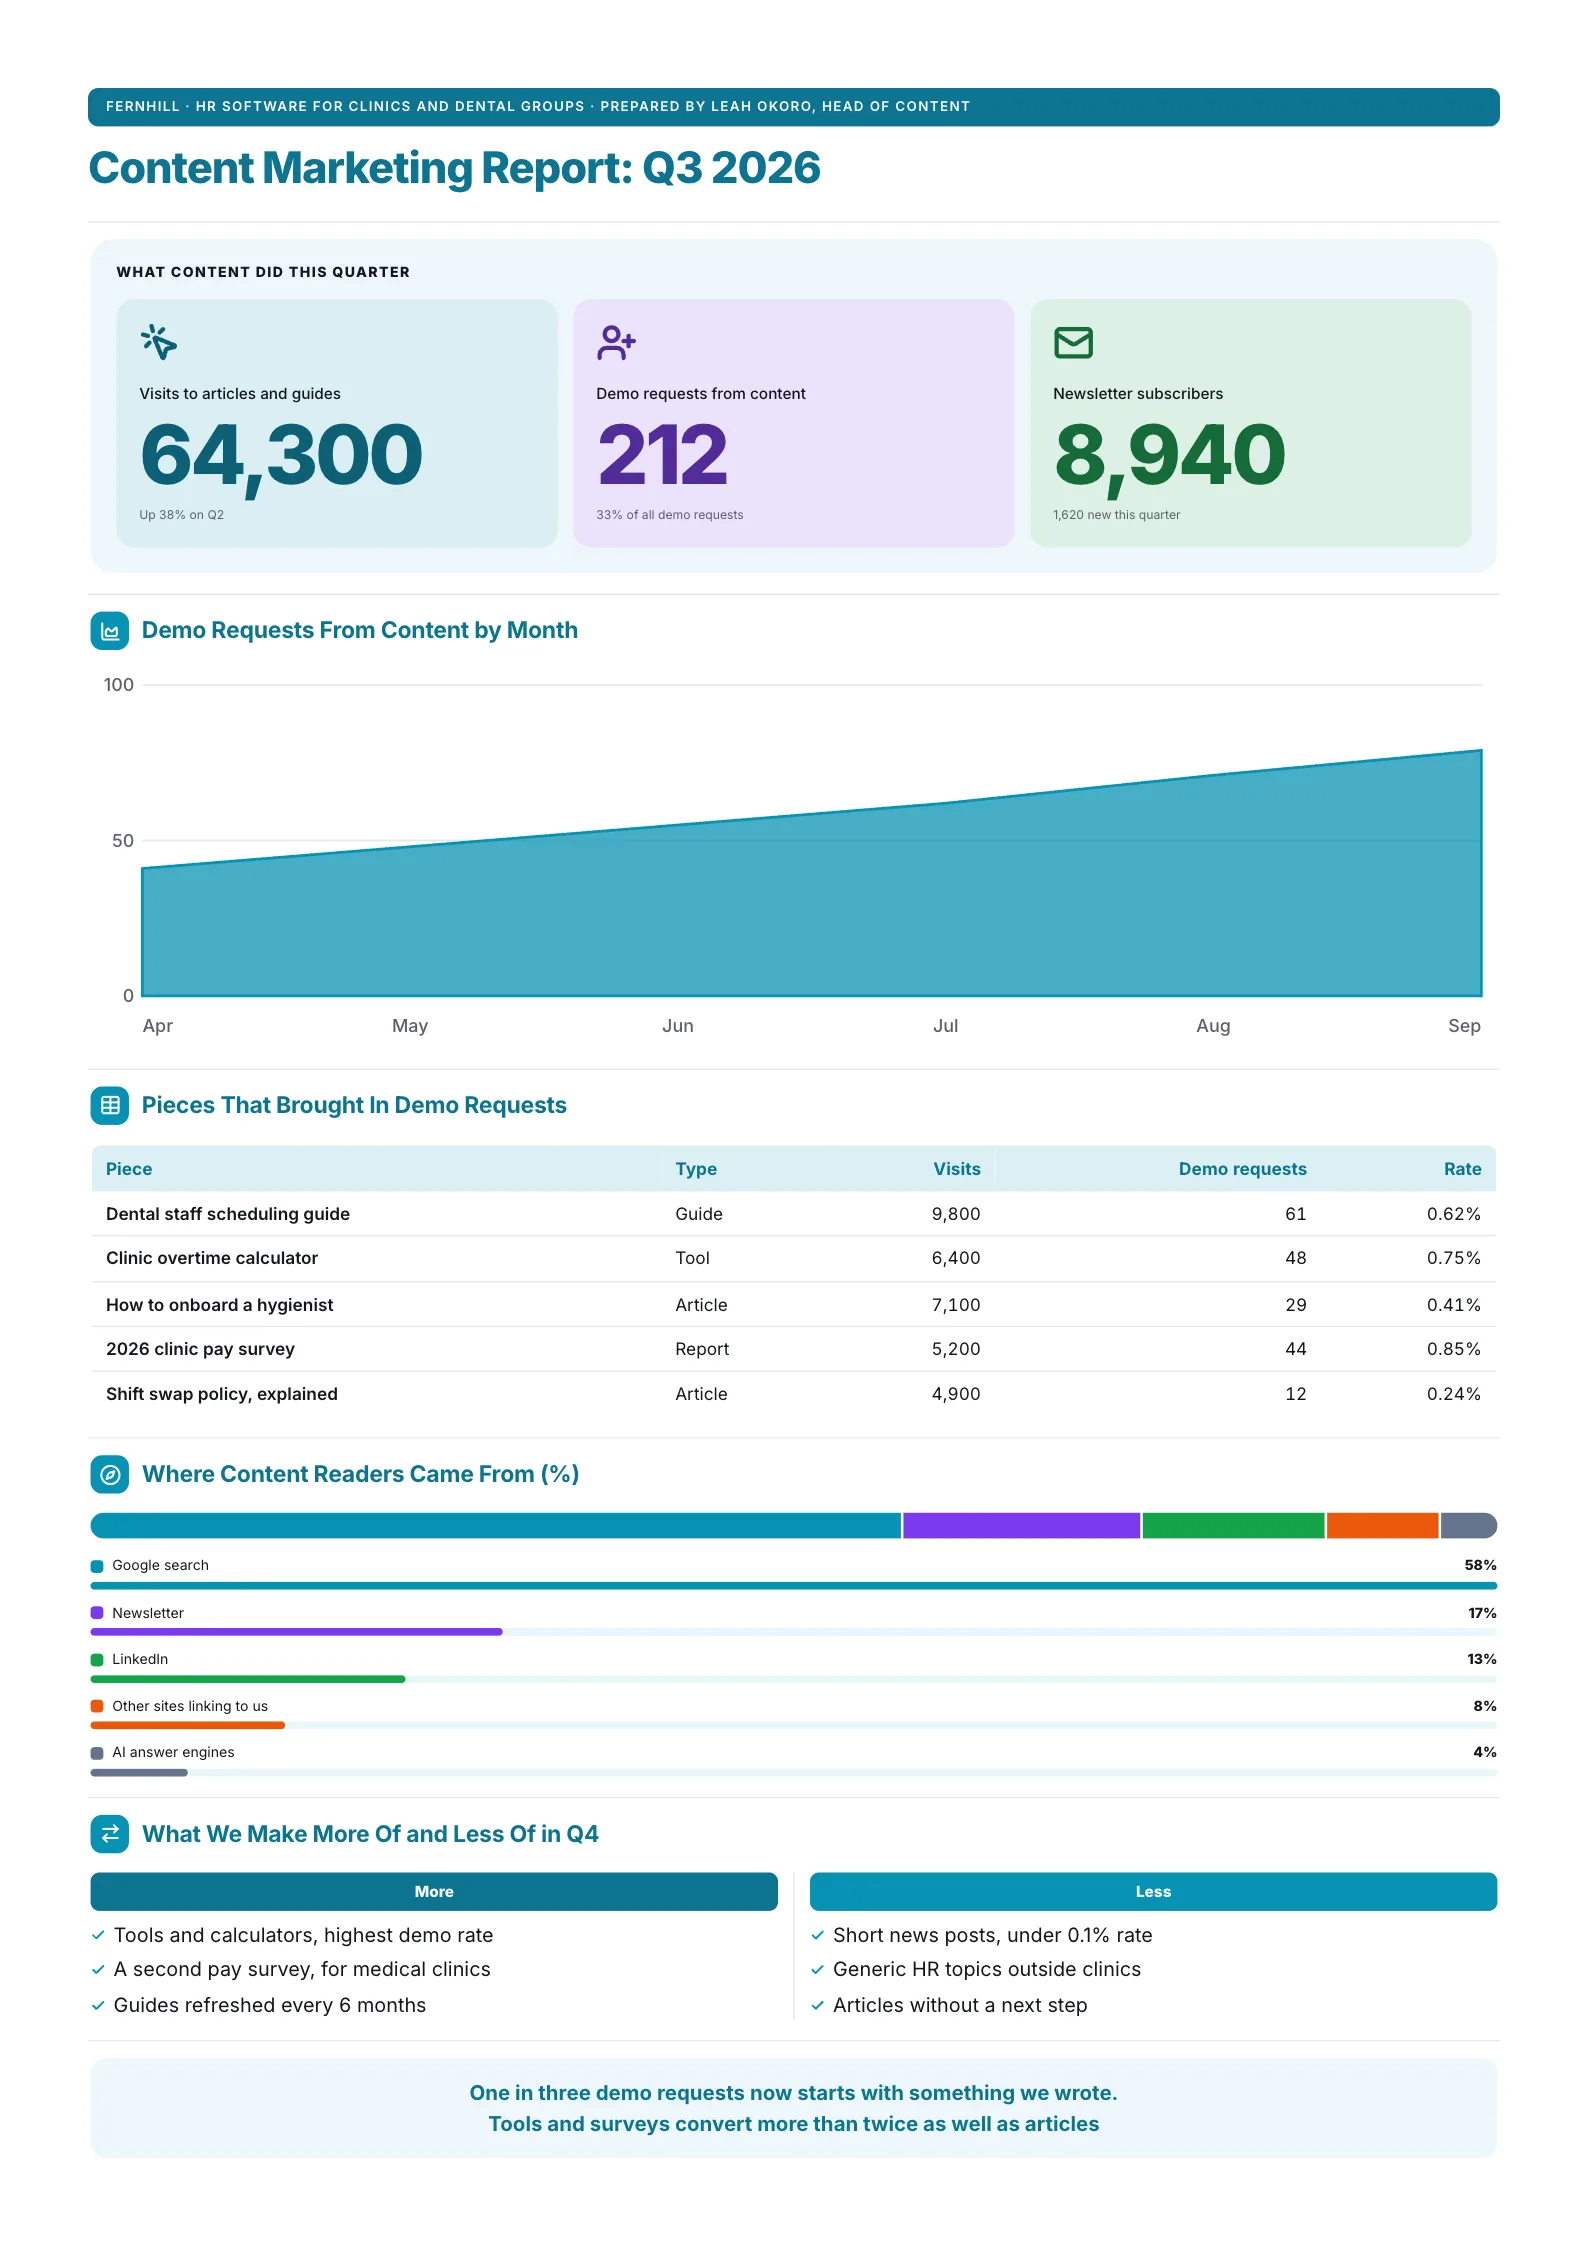The image size is (1588, 2246).
Task: Click the Content Marketing Report: Q3 2026 title
Action: pyautogui.click(x=455, y=168)
